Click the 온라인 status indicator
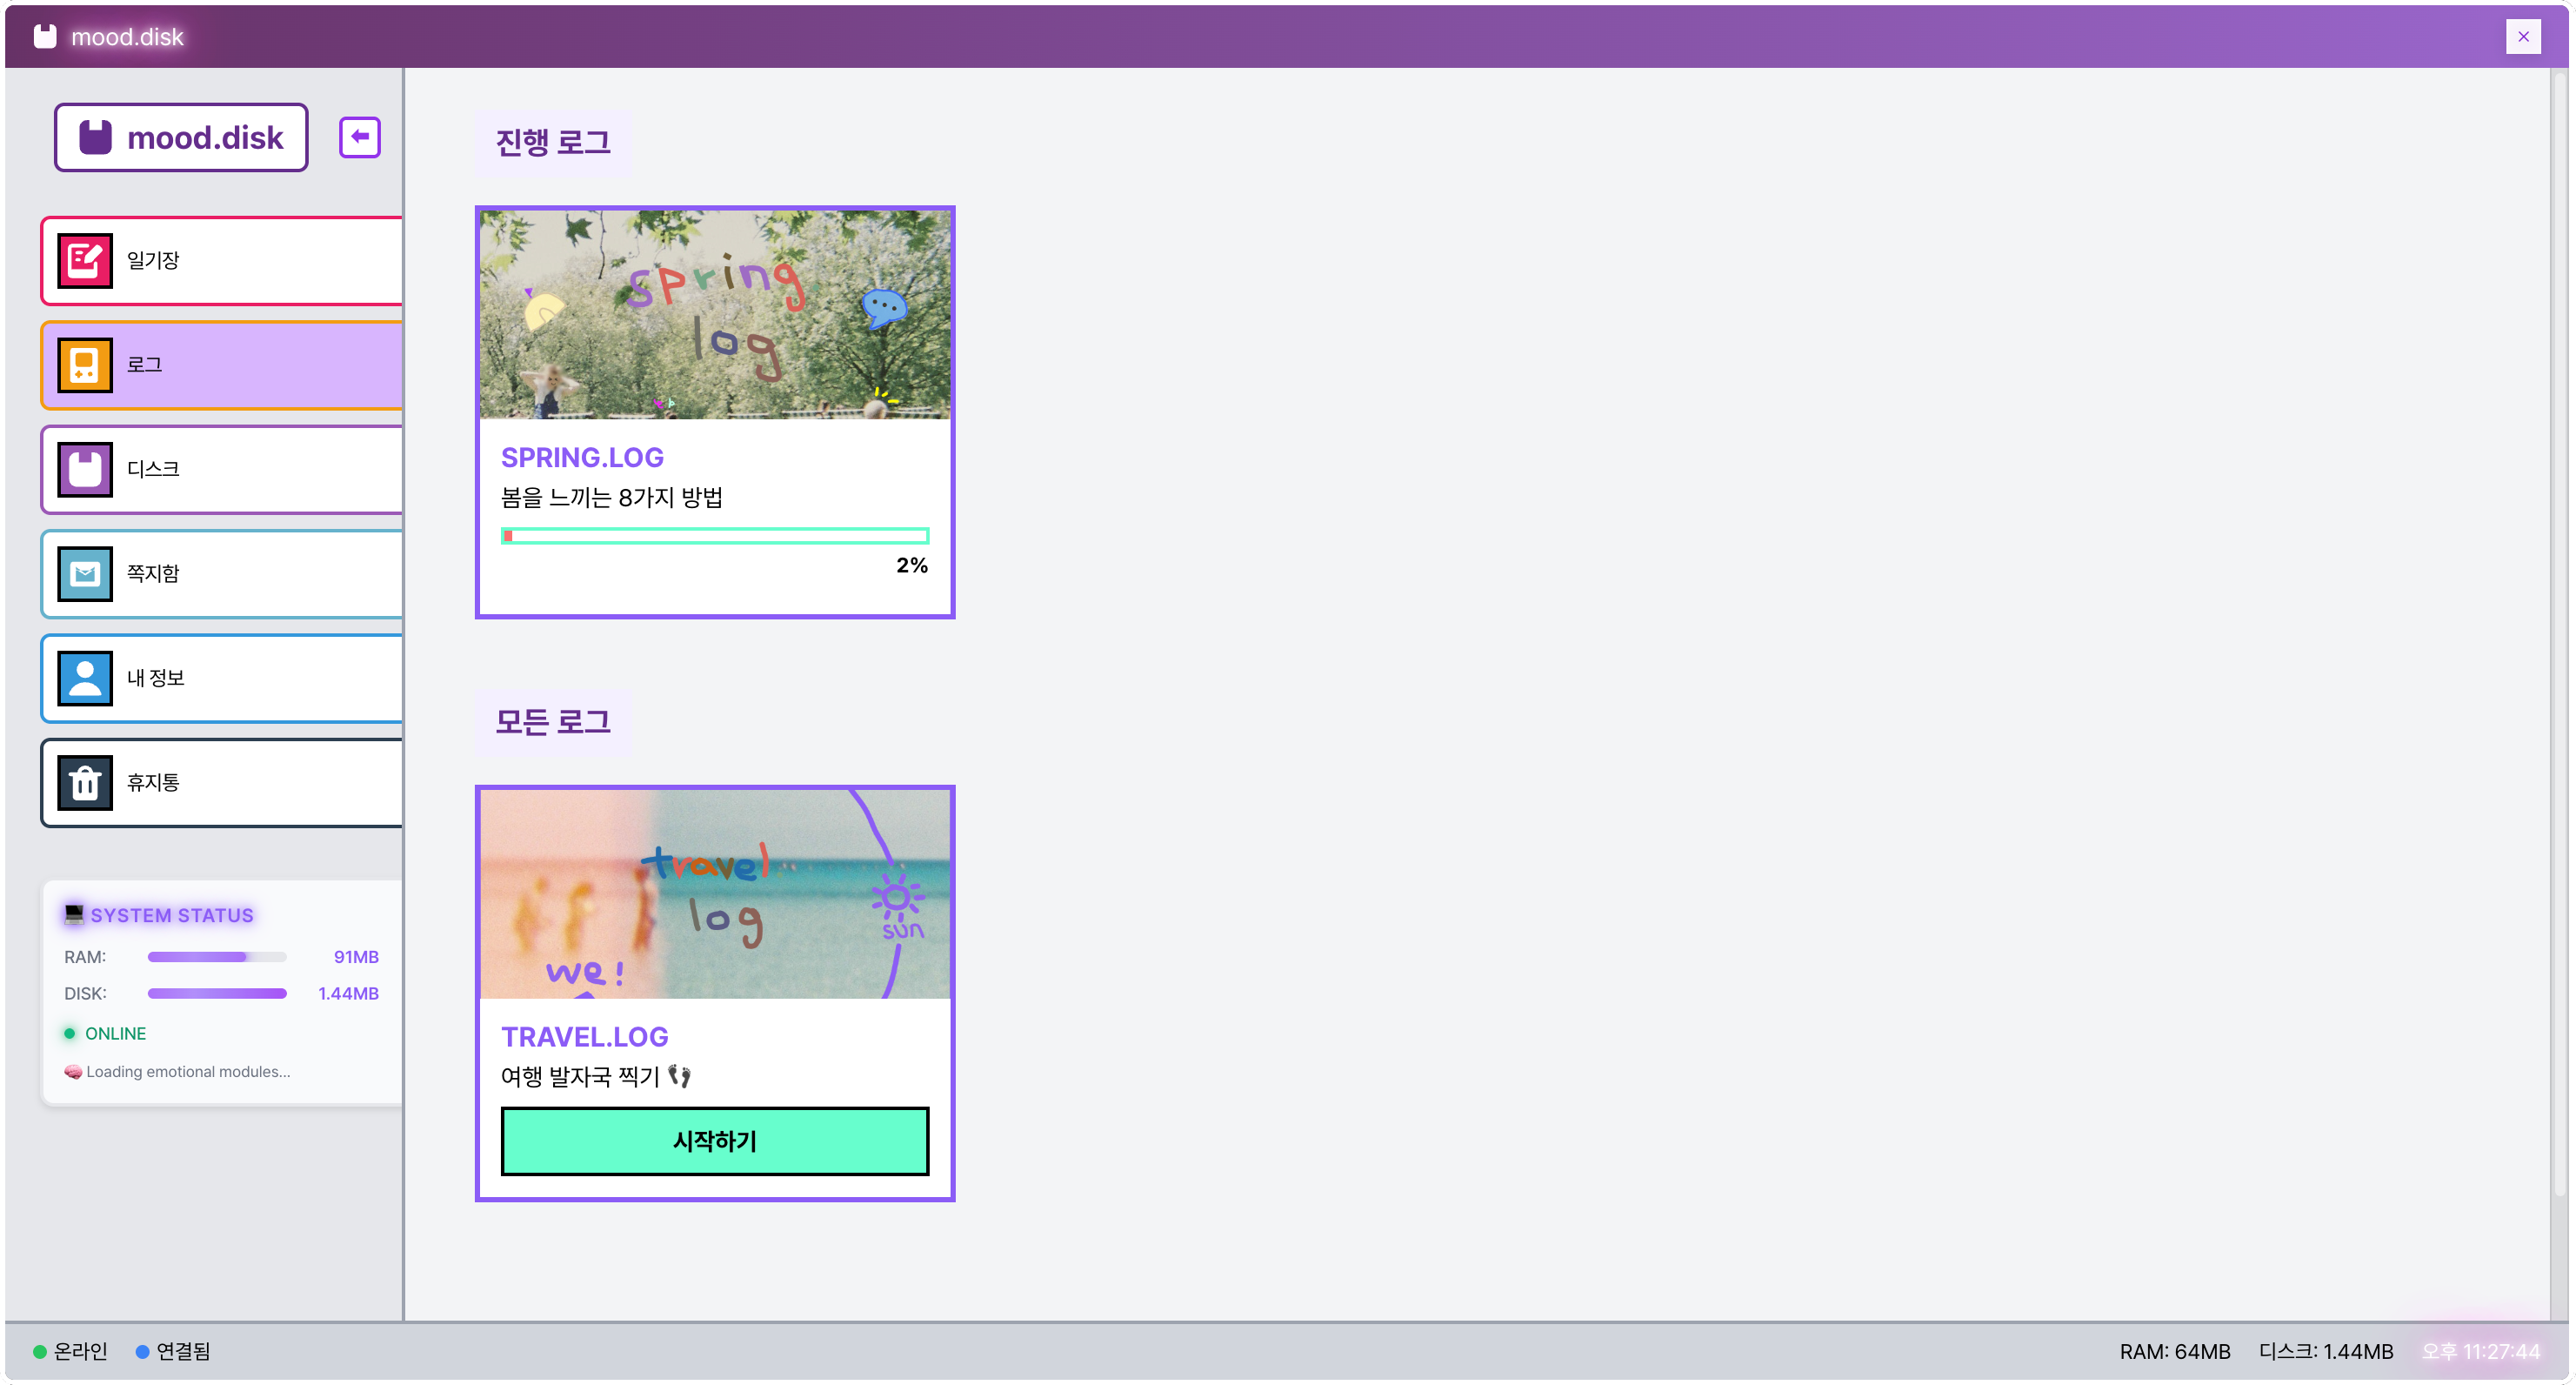 70,1351
